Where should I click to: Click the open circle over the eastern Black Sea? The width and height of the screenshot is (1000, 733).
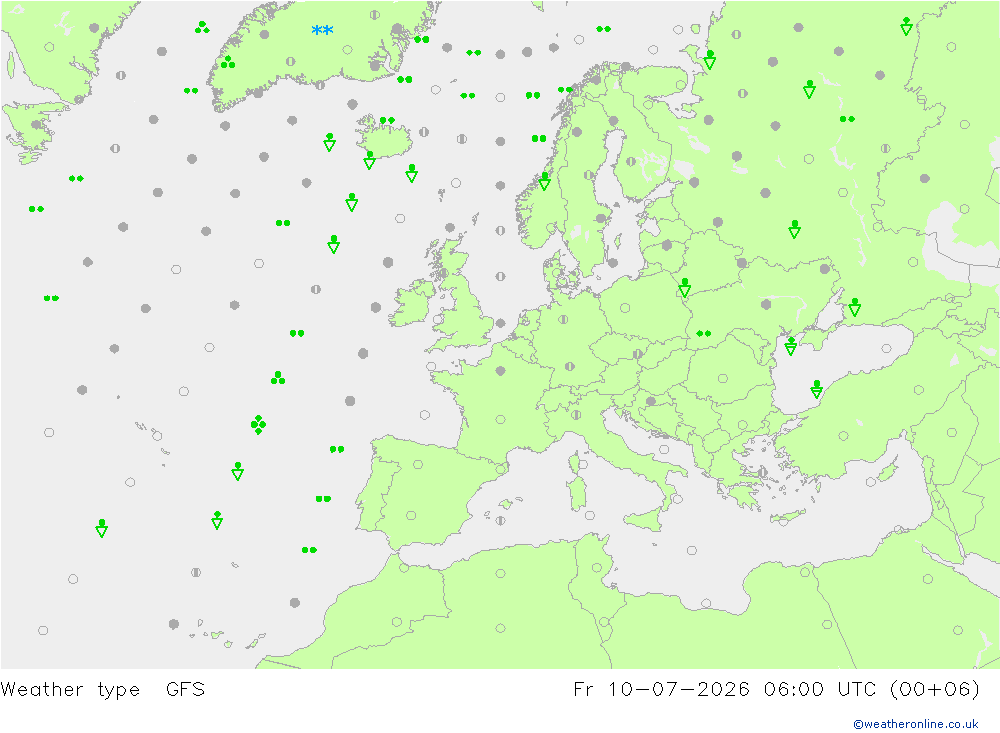(886, 348)
